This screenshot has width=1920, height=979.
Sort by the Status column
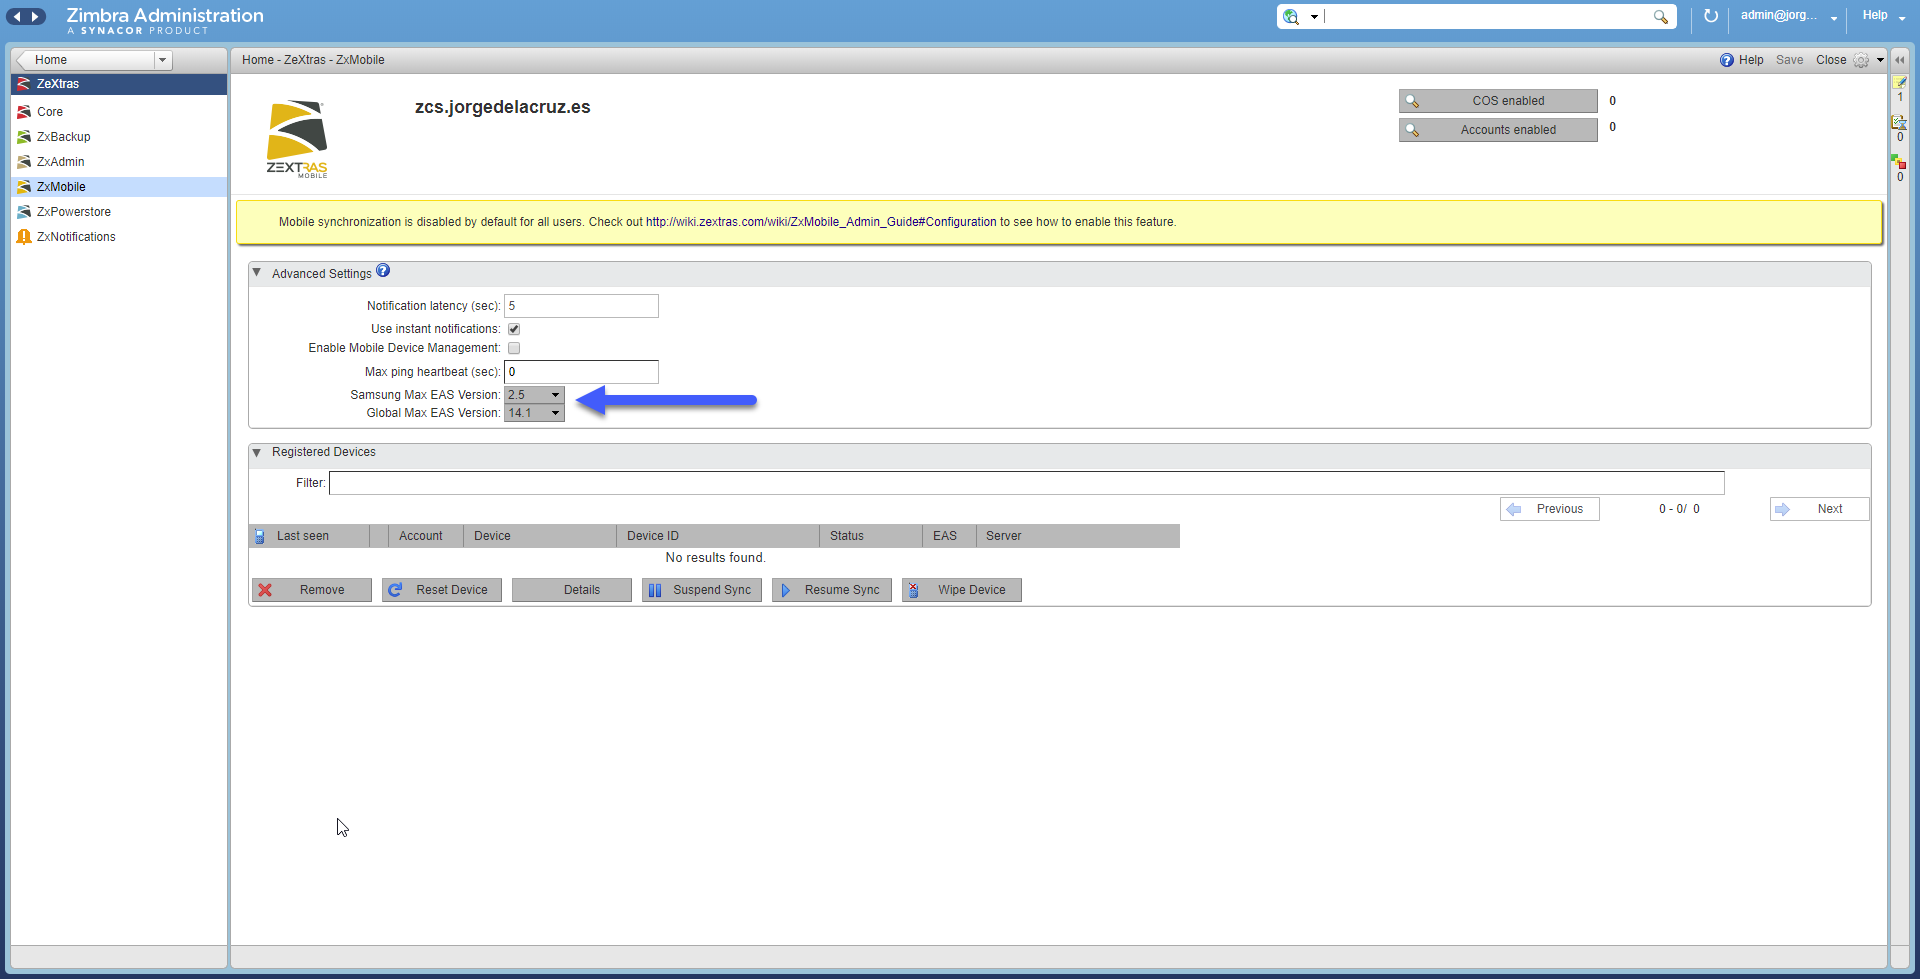click(871, 536)
